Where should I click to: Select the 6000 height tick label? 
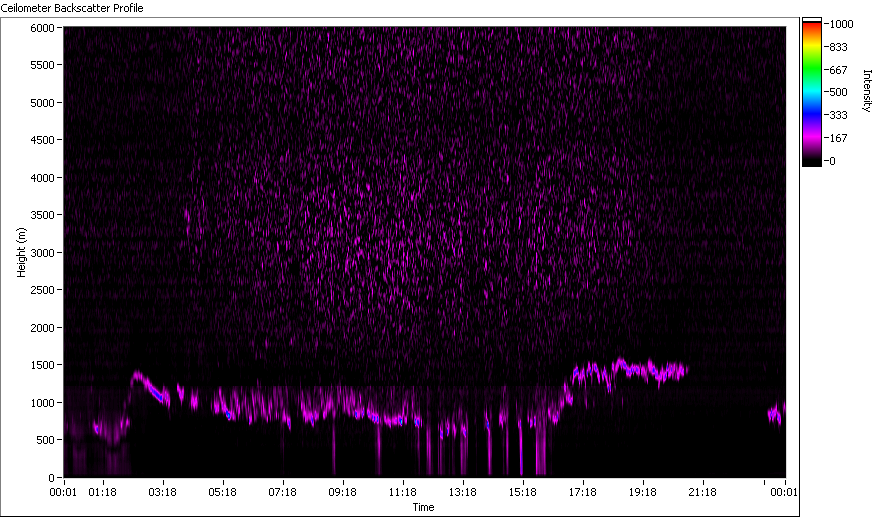(42, 28)
